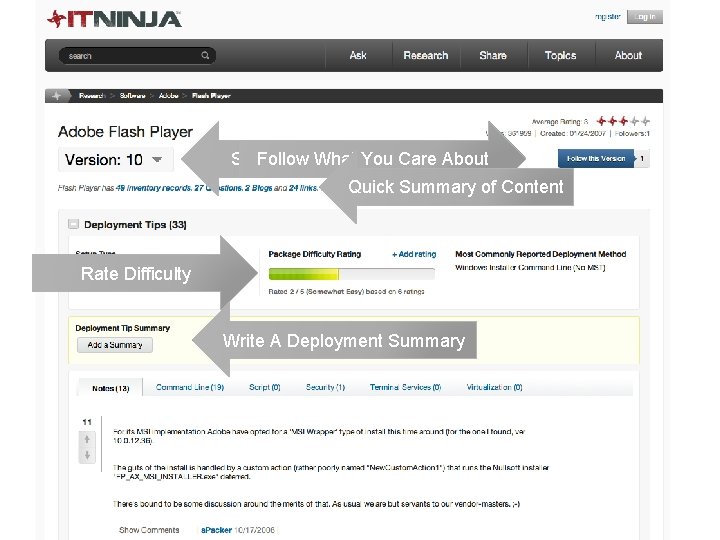Click the Deployment Tip Summary label
This screenshot has width=720, height=540.
(123, 328)
